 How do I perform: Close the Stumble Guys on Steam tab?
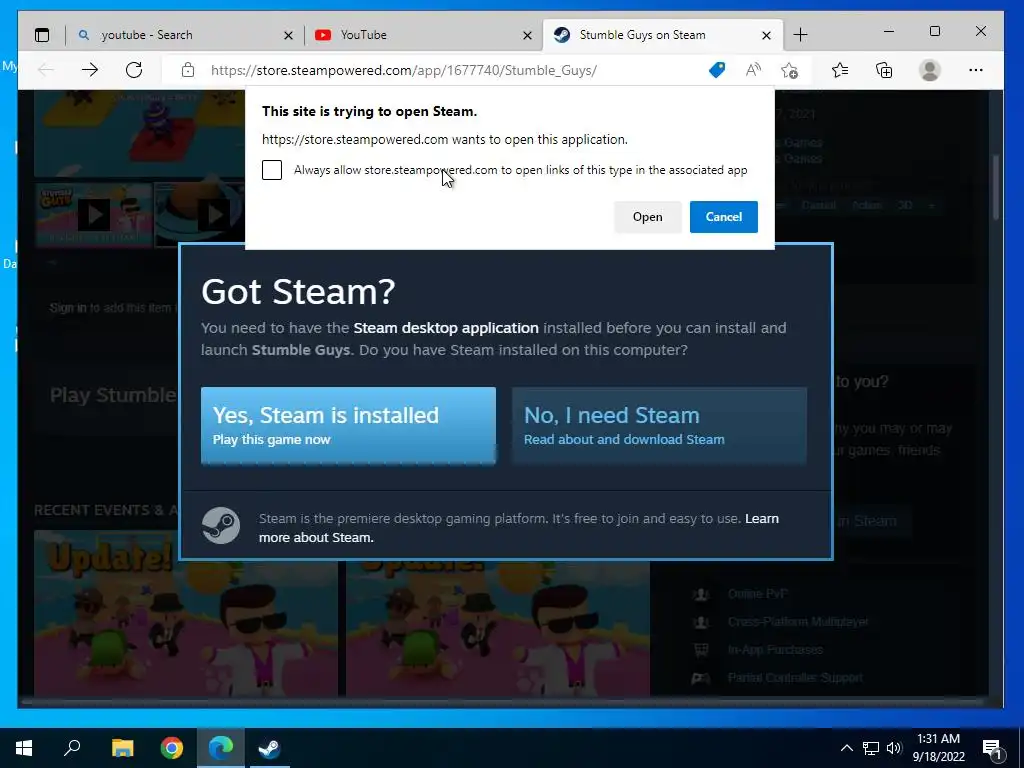pyautogui.click(x=766, y=35)
